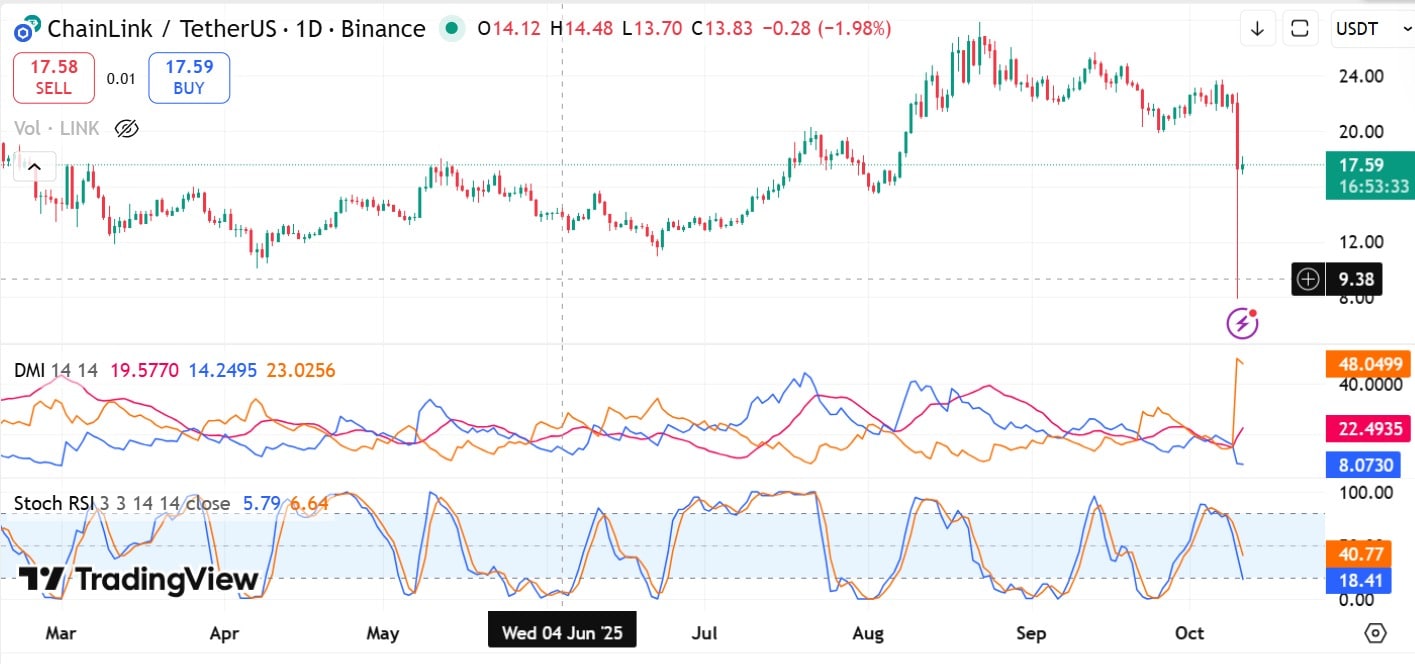This screenshot has height=664, width=1415.
Task: Click the 17.59 BUY button
Action: click(x=189, y=77)
